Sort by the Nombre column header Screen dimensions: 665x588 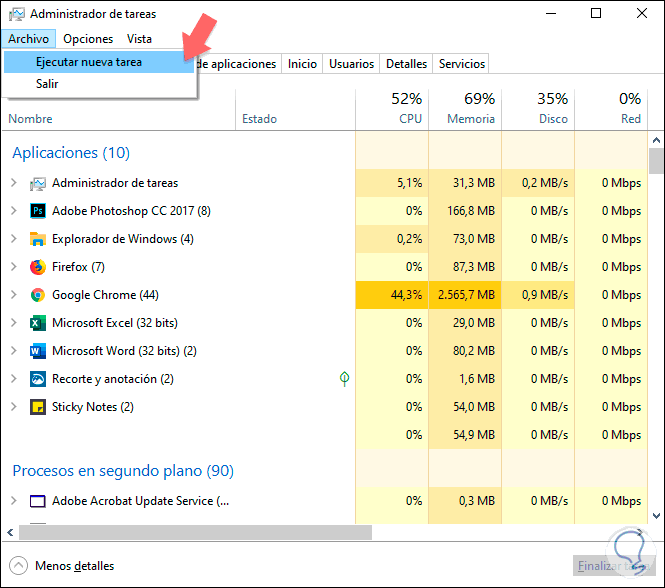pos(31,119)
